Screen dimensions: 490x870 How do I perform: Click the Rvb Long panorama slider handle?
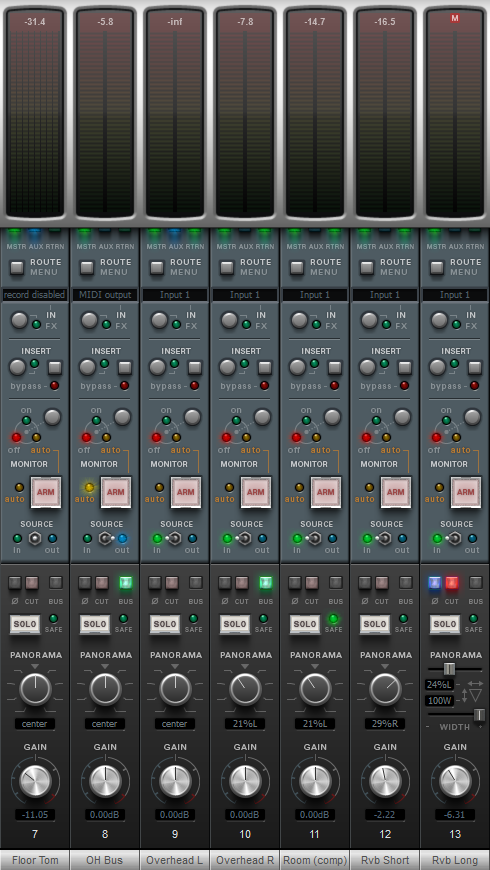point(449,669)
